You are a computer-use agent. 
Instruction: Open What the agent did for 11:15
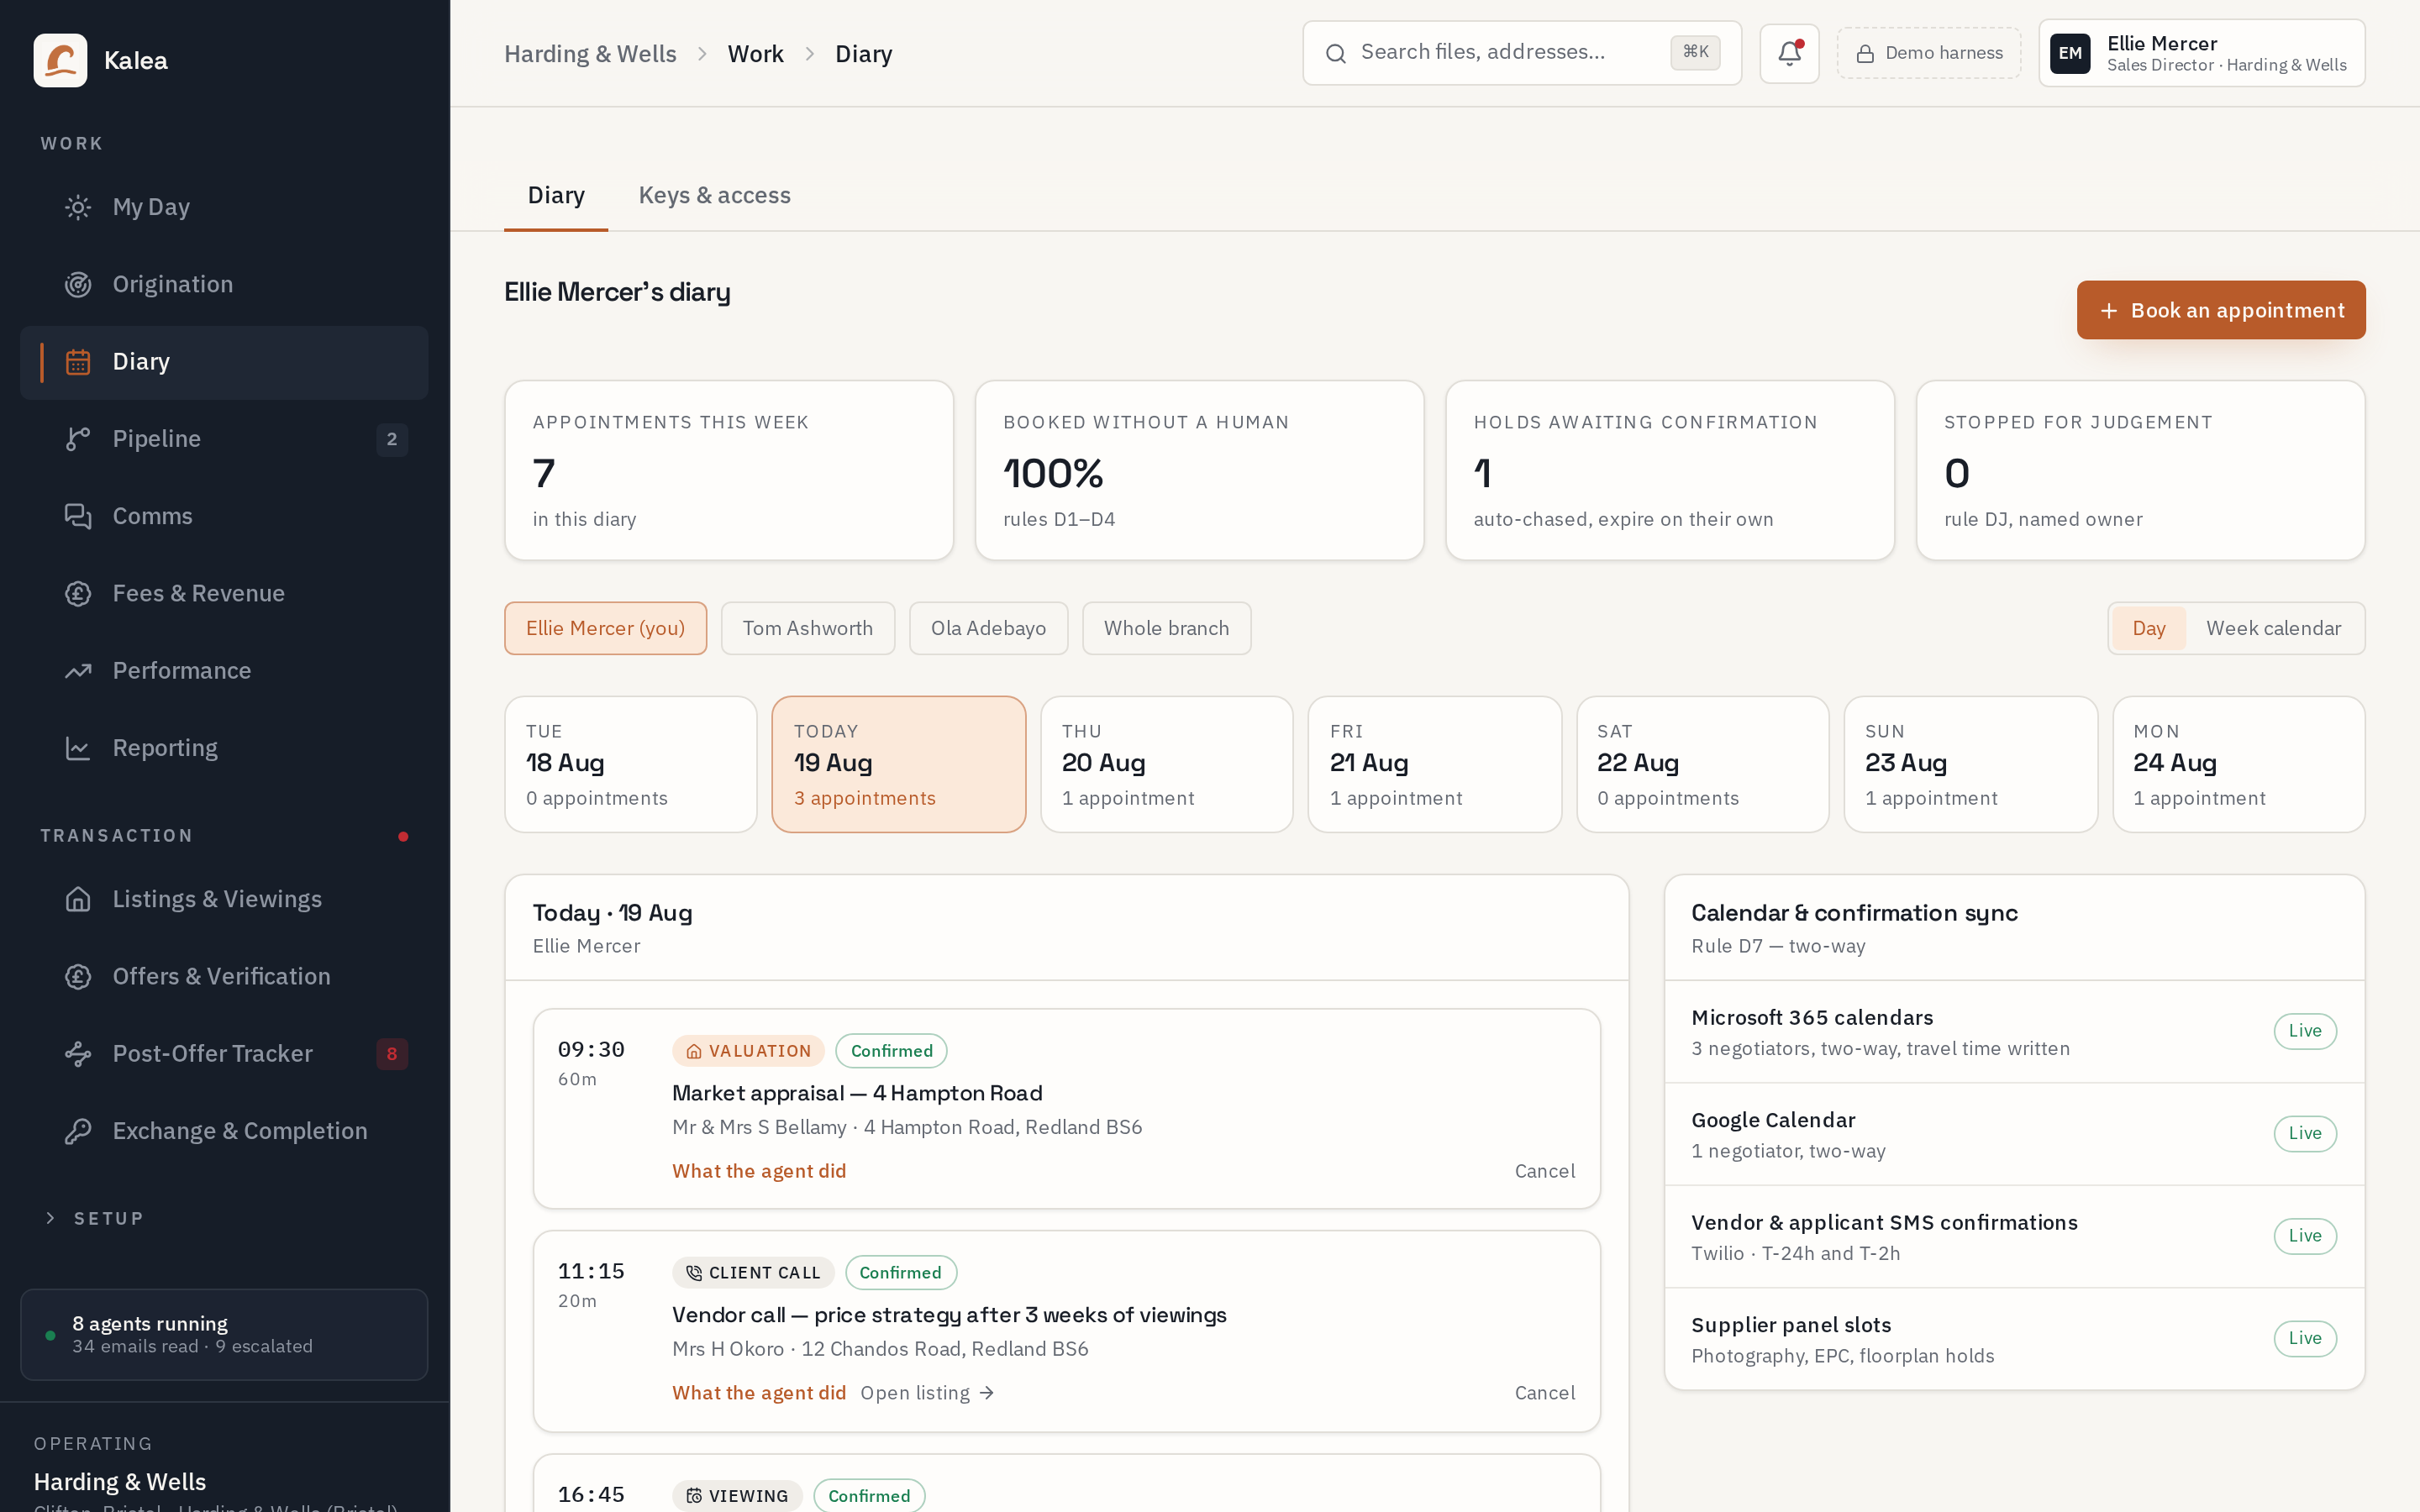(759, 1393)
